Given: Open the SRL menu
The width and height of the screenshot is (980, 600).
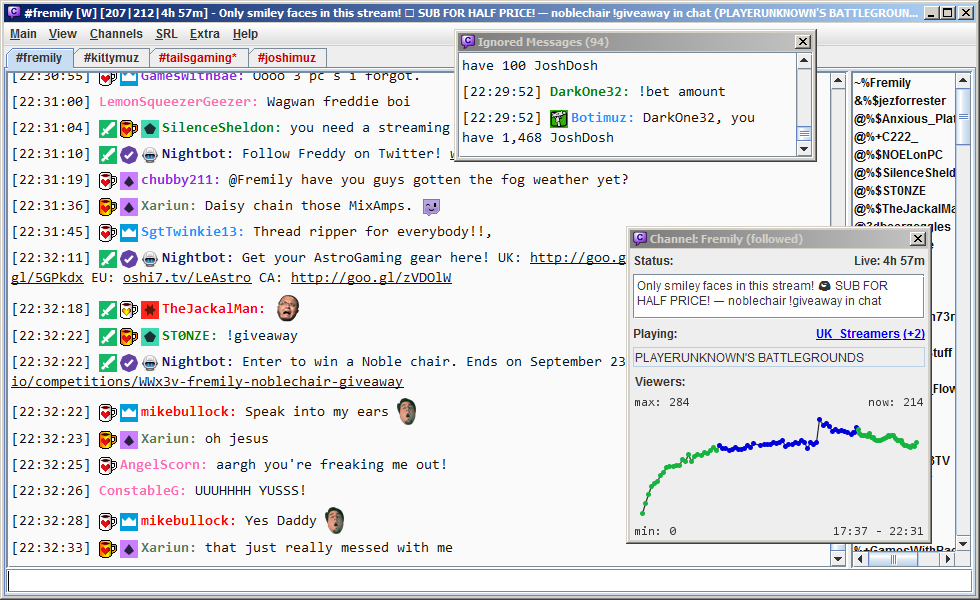Looking at the screenshot, I should 166,34.
